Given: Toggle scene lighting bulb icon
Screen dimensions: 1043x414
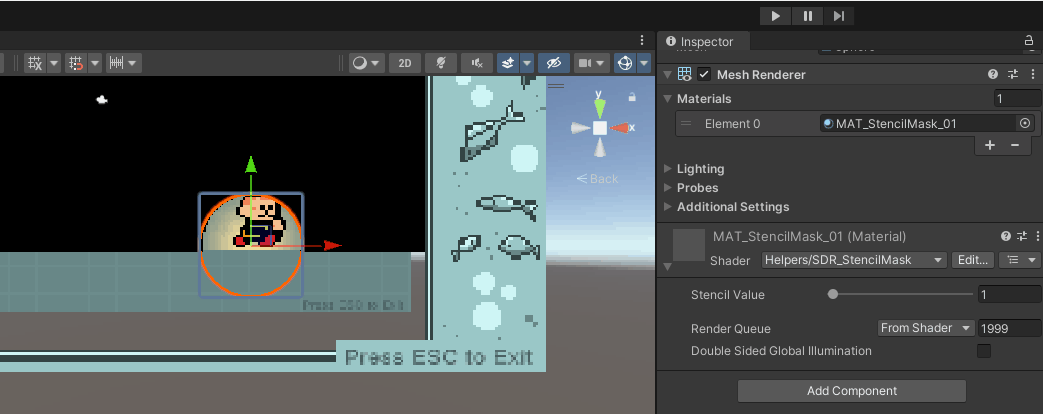Looking at the screenshot, I should [440, 63].
